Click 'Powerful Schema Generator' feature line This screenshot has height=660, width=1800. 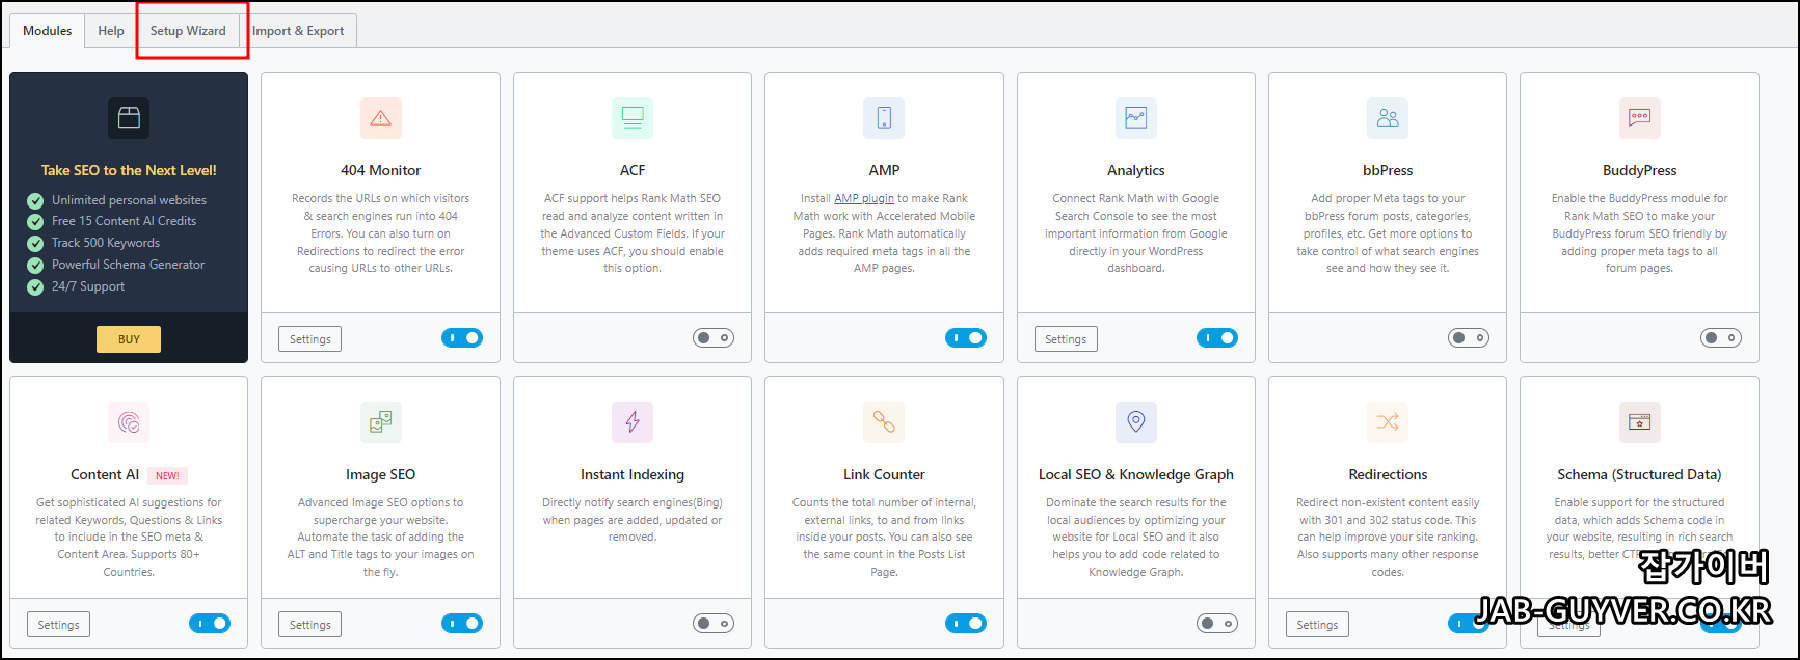point(128,265)
